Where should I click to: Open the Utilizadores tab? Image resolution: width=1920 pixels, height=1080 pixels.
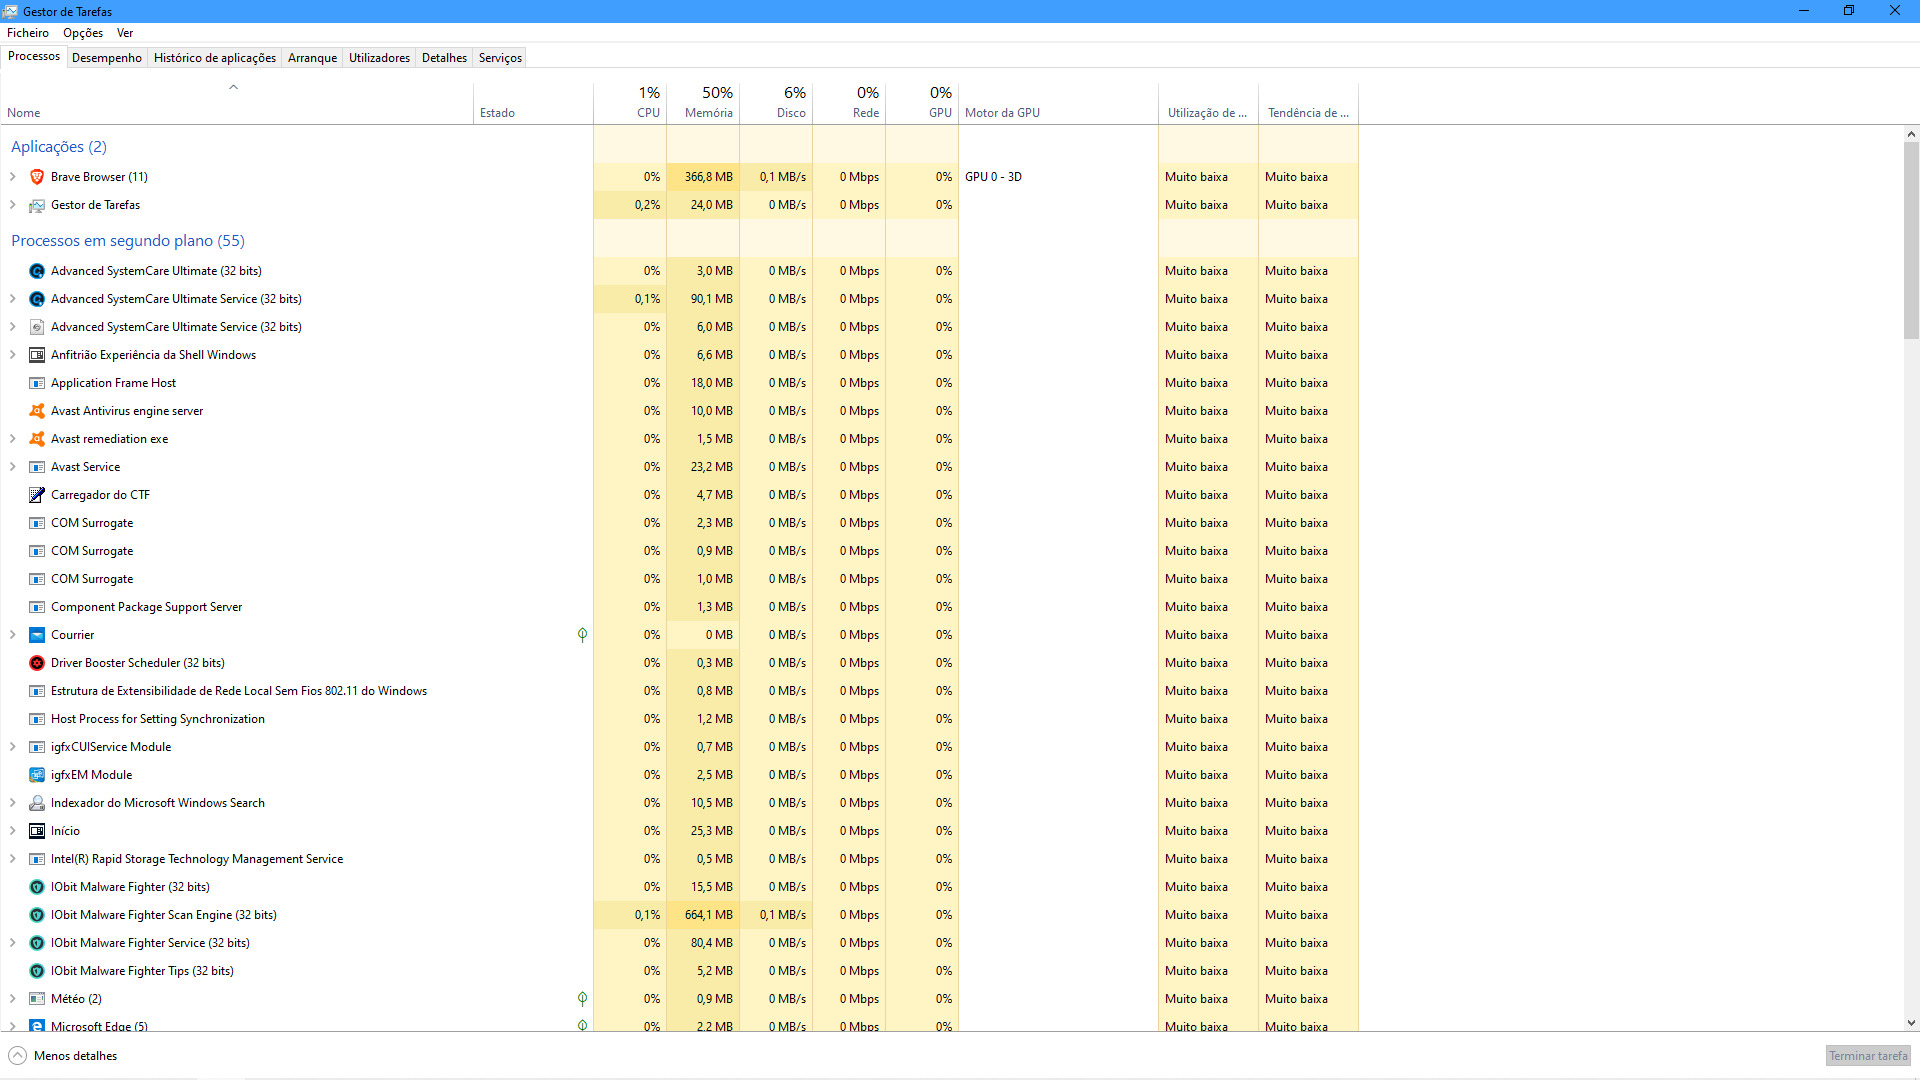pos(379,58)
